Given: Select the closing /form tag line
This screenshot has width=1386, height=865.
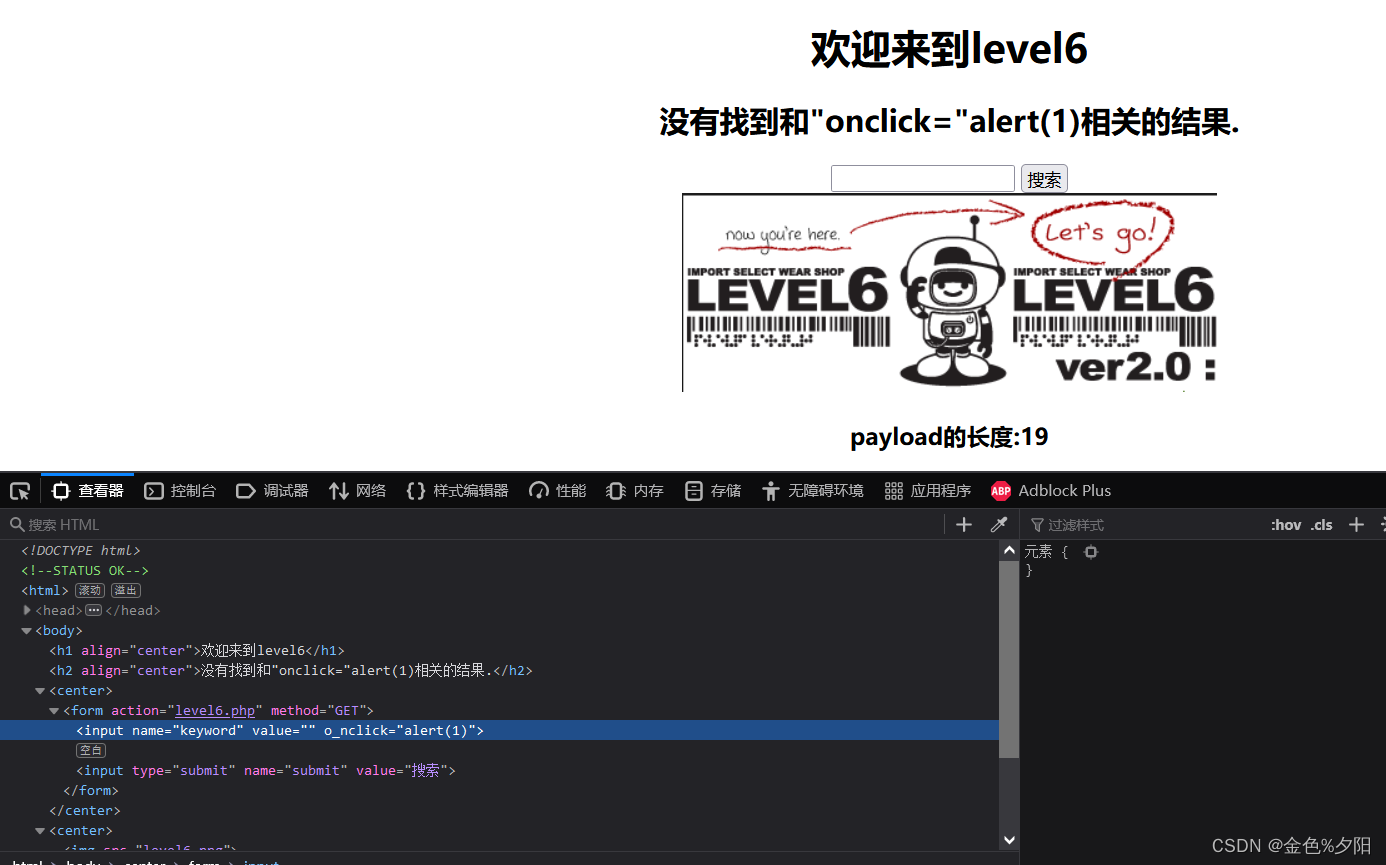Looking at the screenshot, I should (x=499, y=791).
